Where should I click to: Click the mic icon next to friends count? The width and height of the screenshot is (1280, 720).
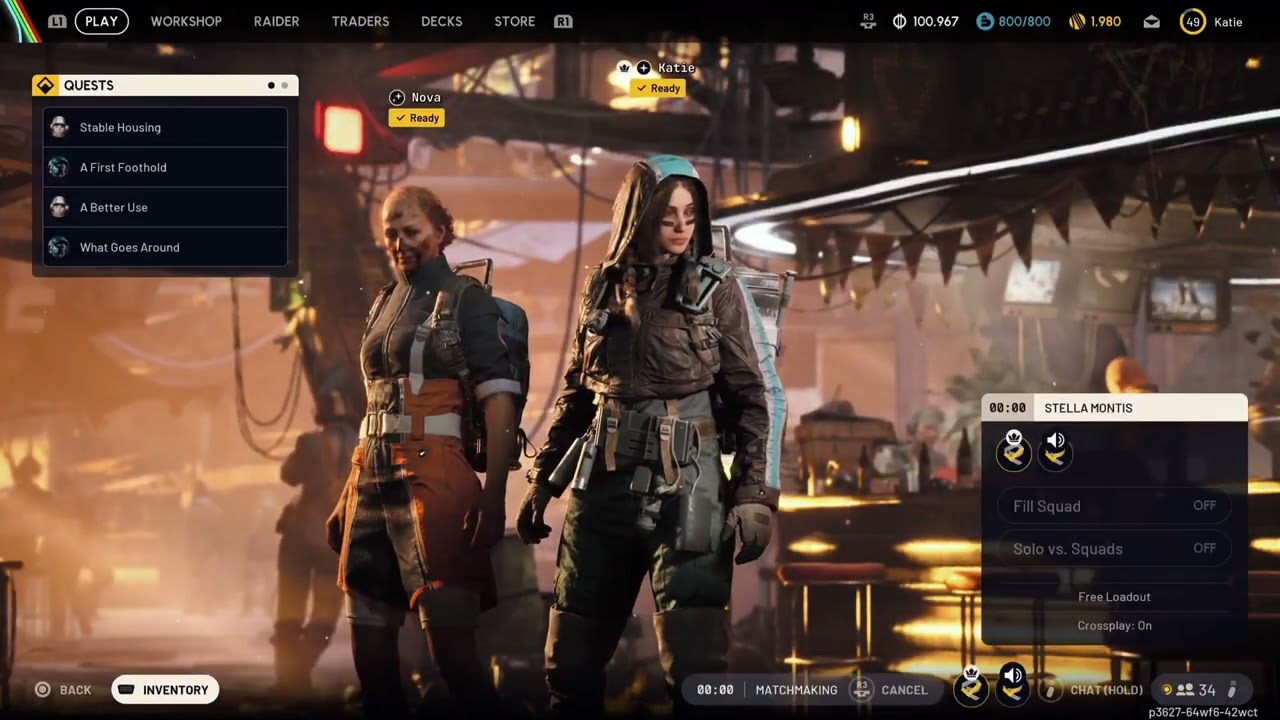pyautogui.click(x=1232, y=690)
